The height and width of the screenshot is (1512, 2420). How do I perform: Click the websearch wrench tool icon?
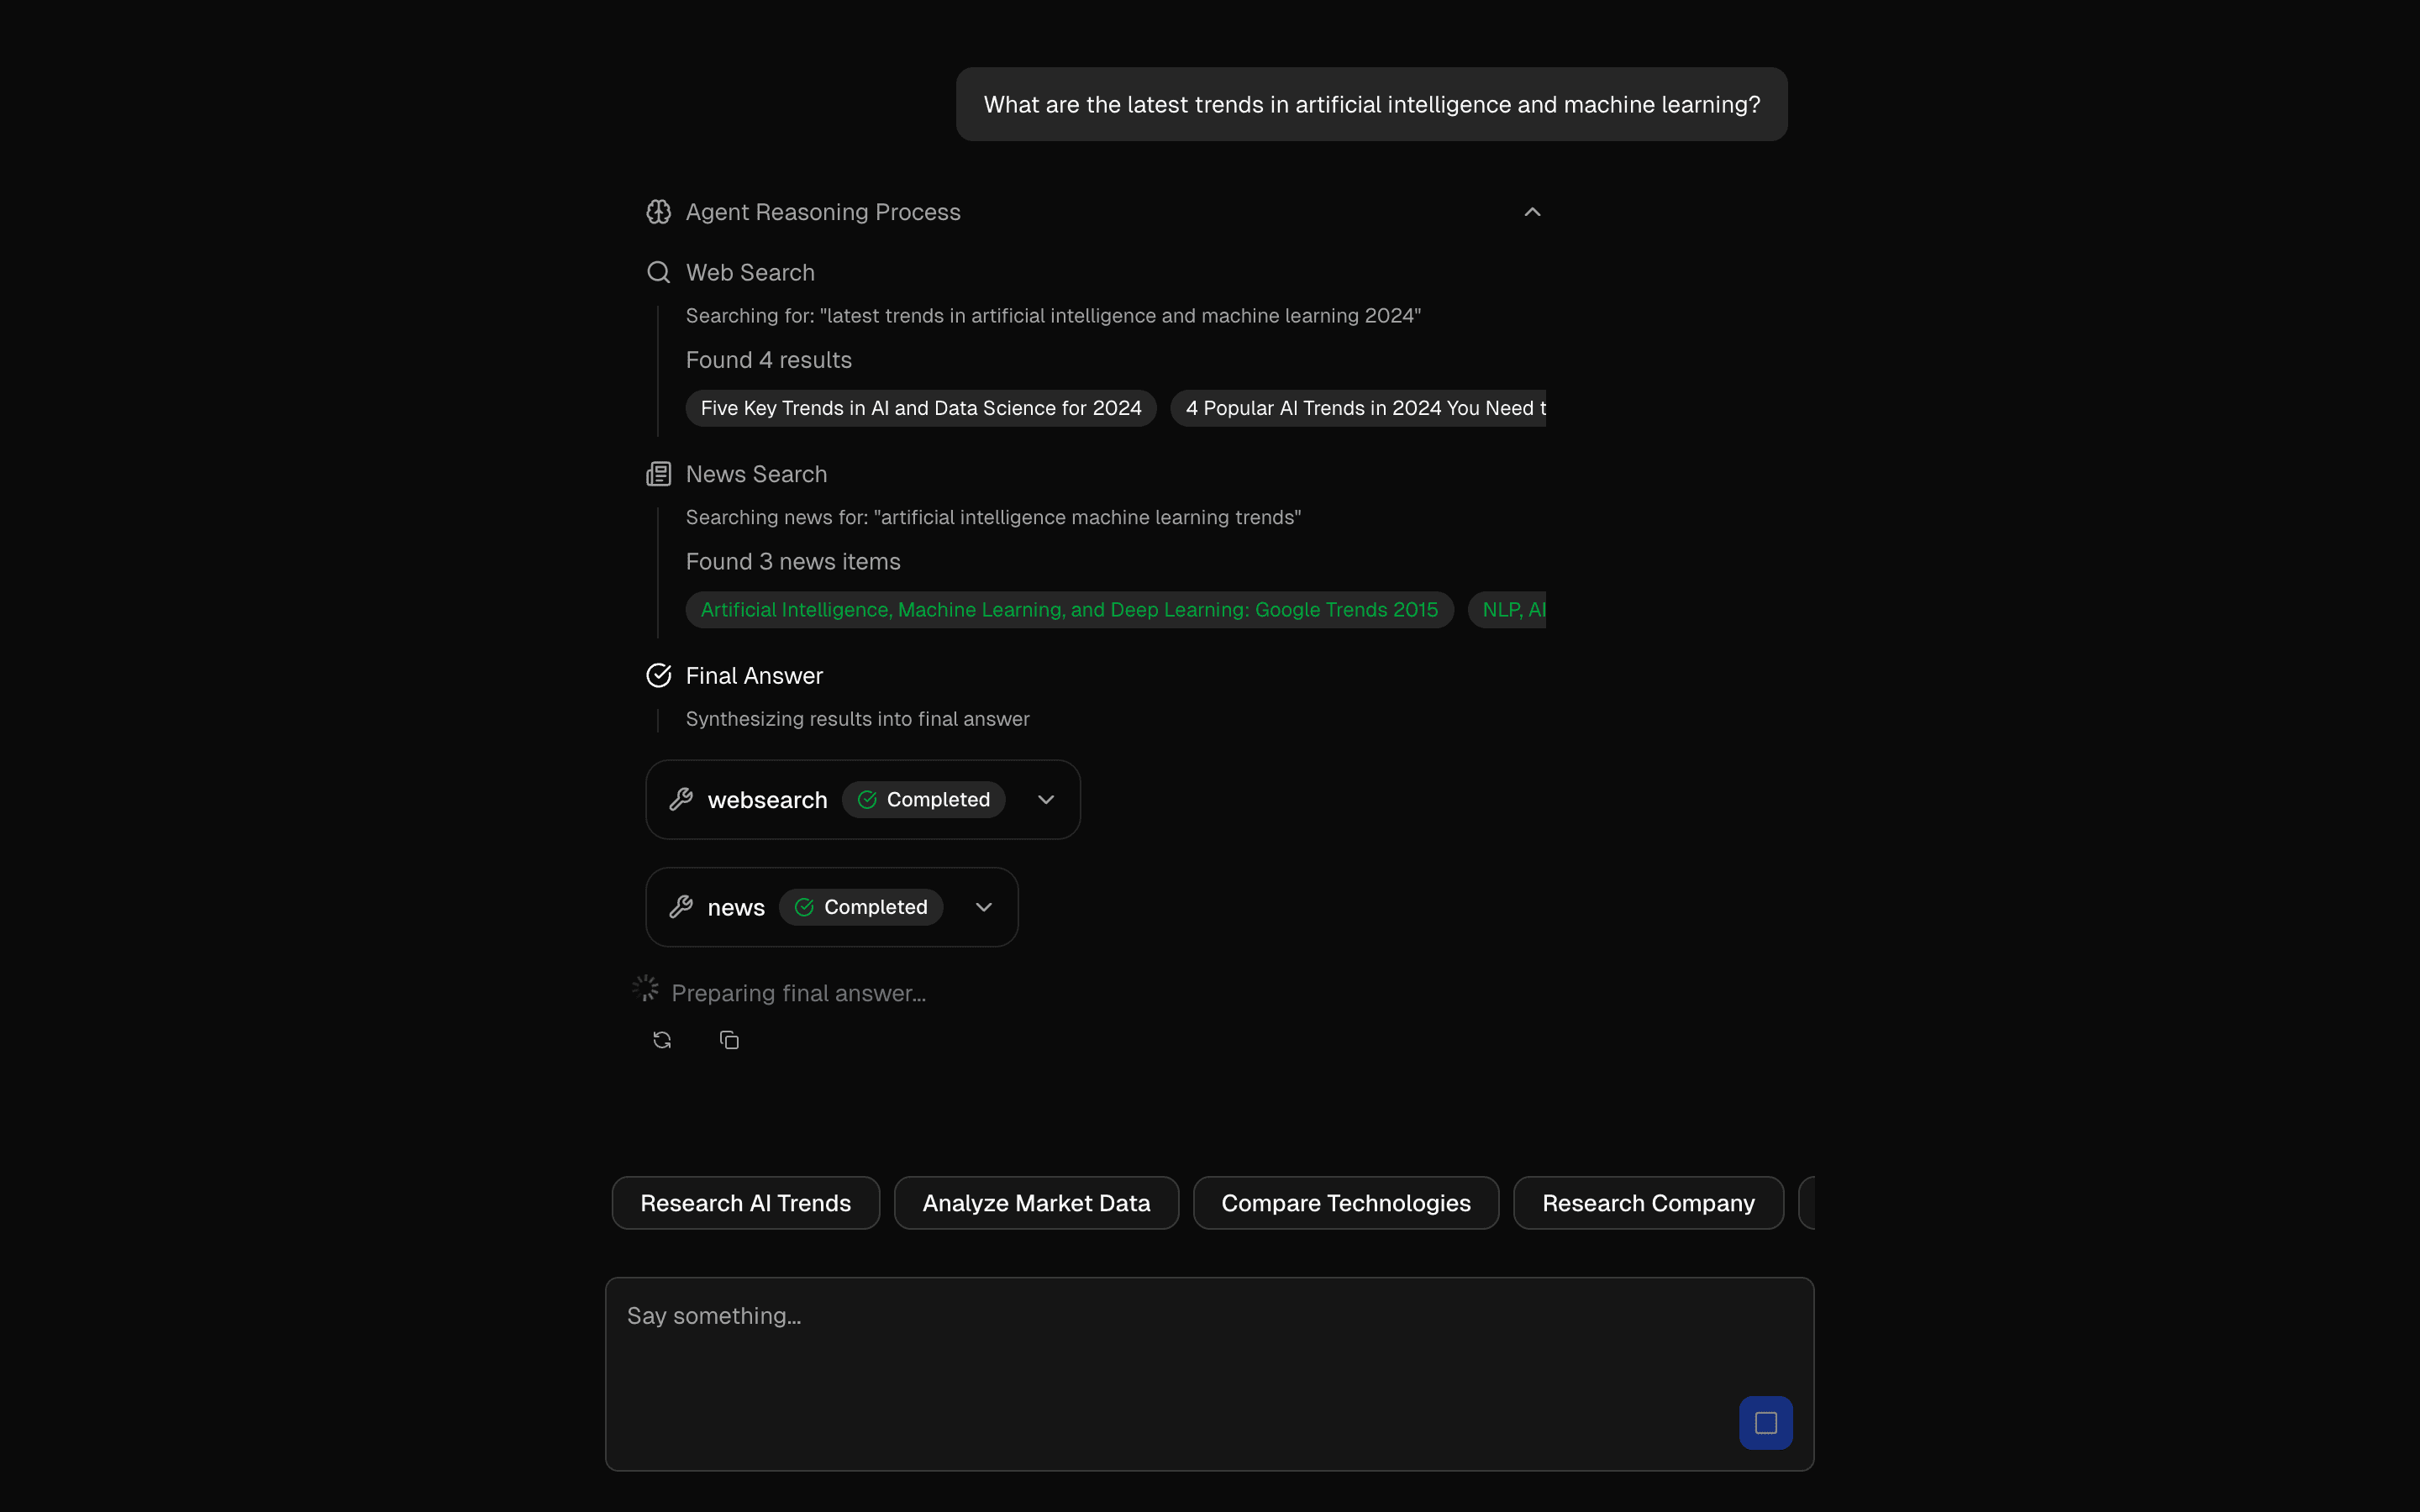pyautogui.click(x=681, y=799)
